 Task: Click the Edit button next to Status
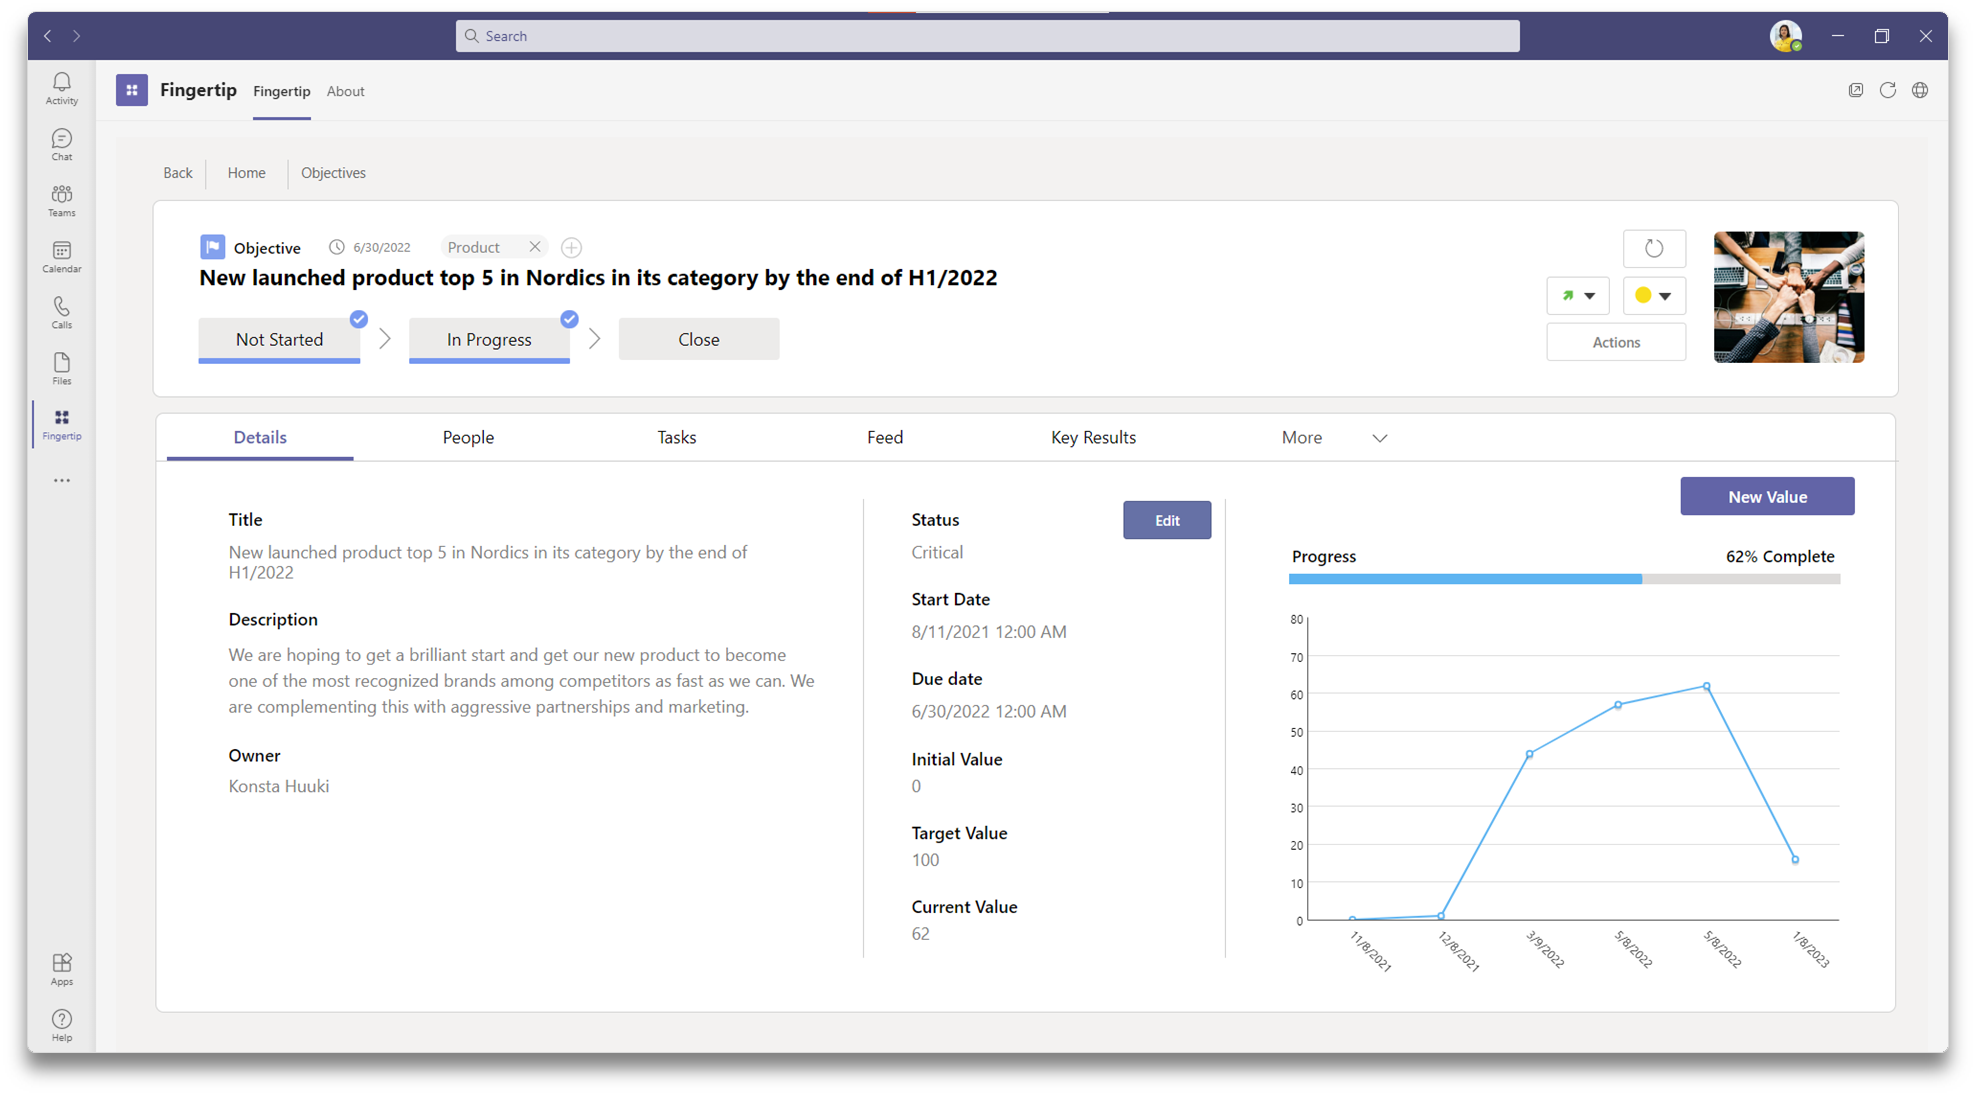coord(1167,520)
